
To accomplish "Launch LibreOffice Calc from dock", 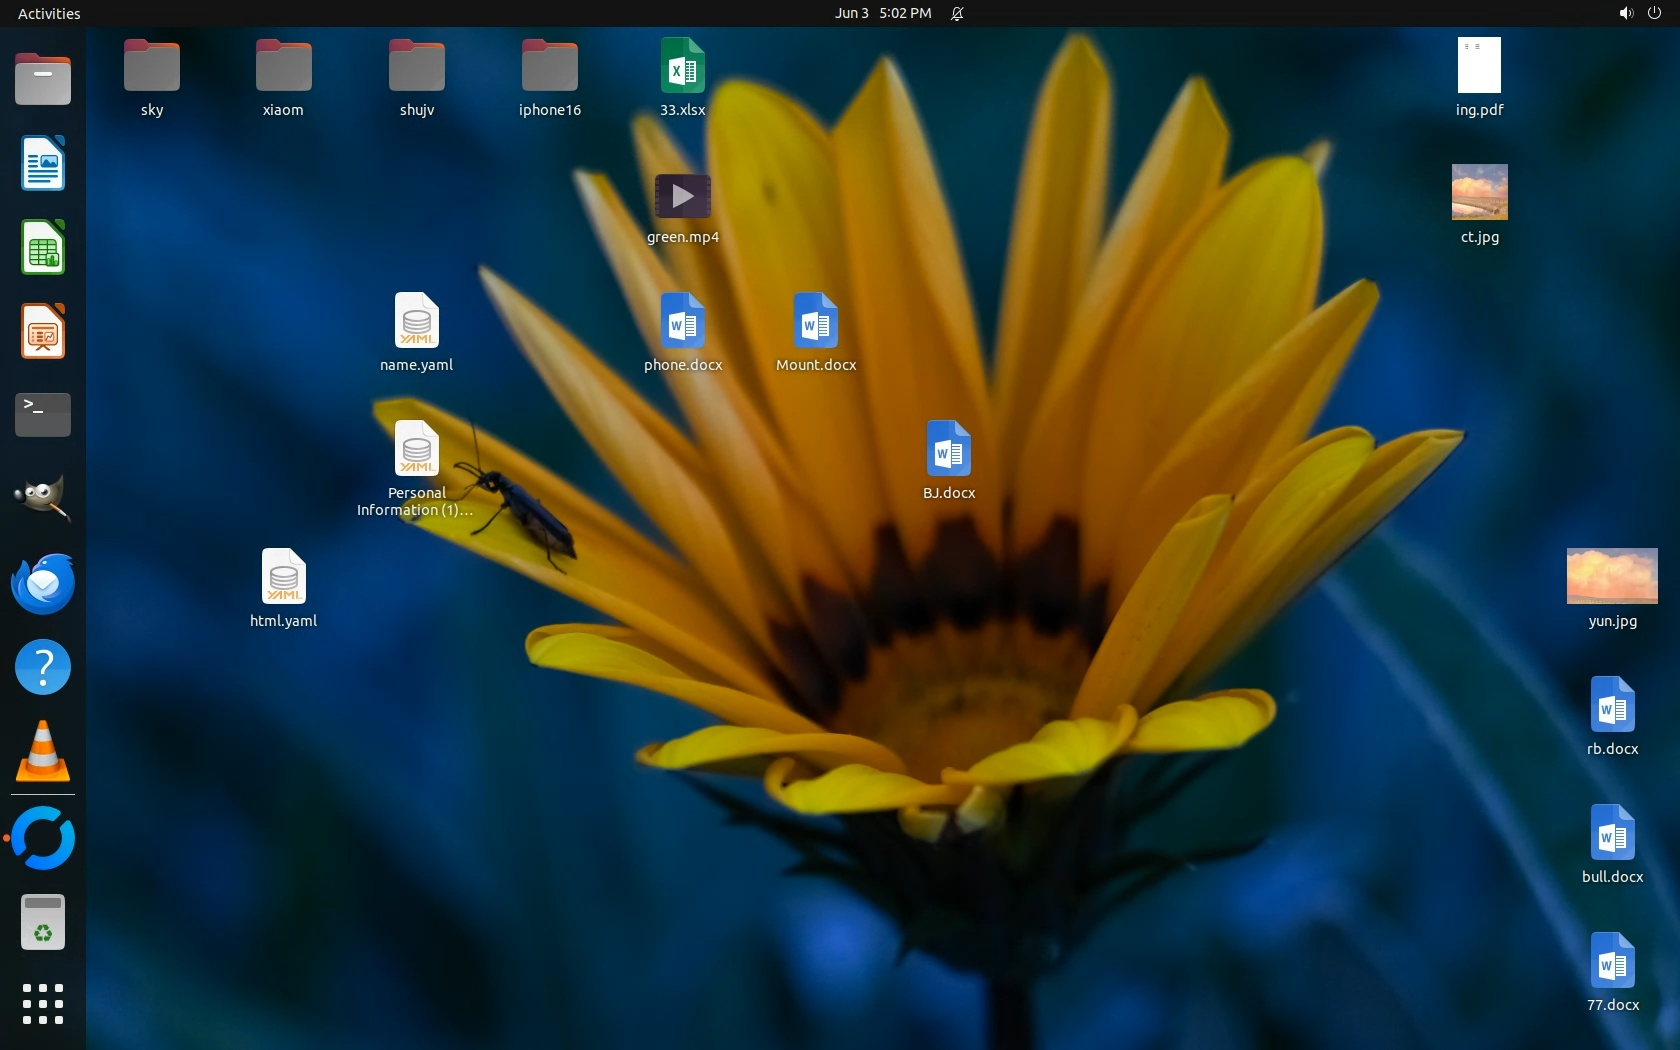I will [x=43, y=247].
